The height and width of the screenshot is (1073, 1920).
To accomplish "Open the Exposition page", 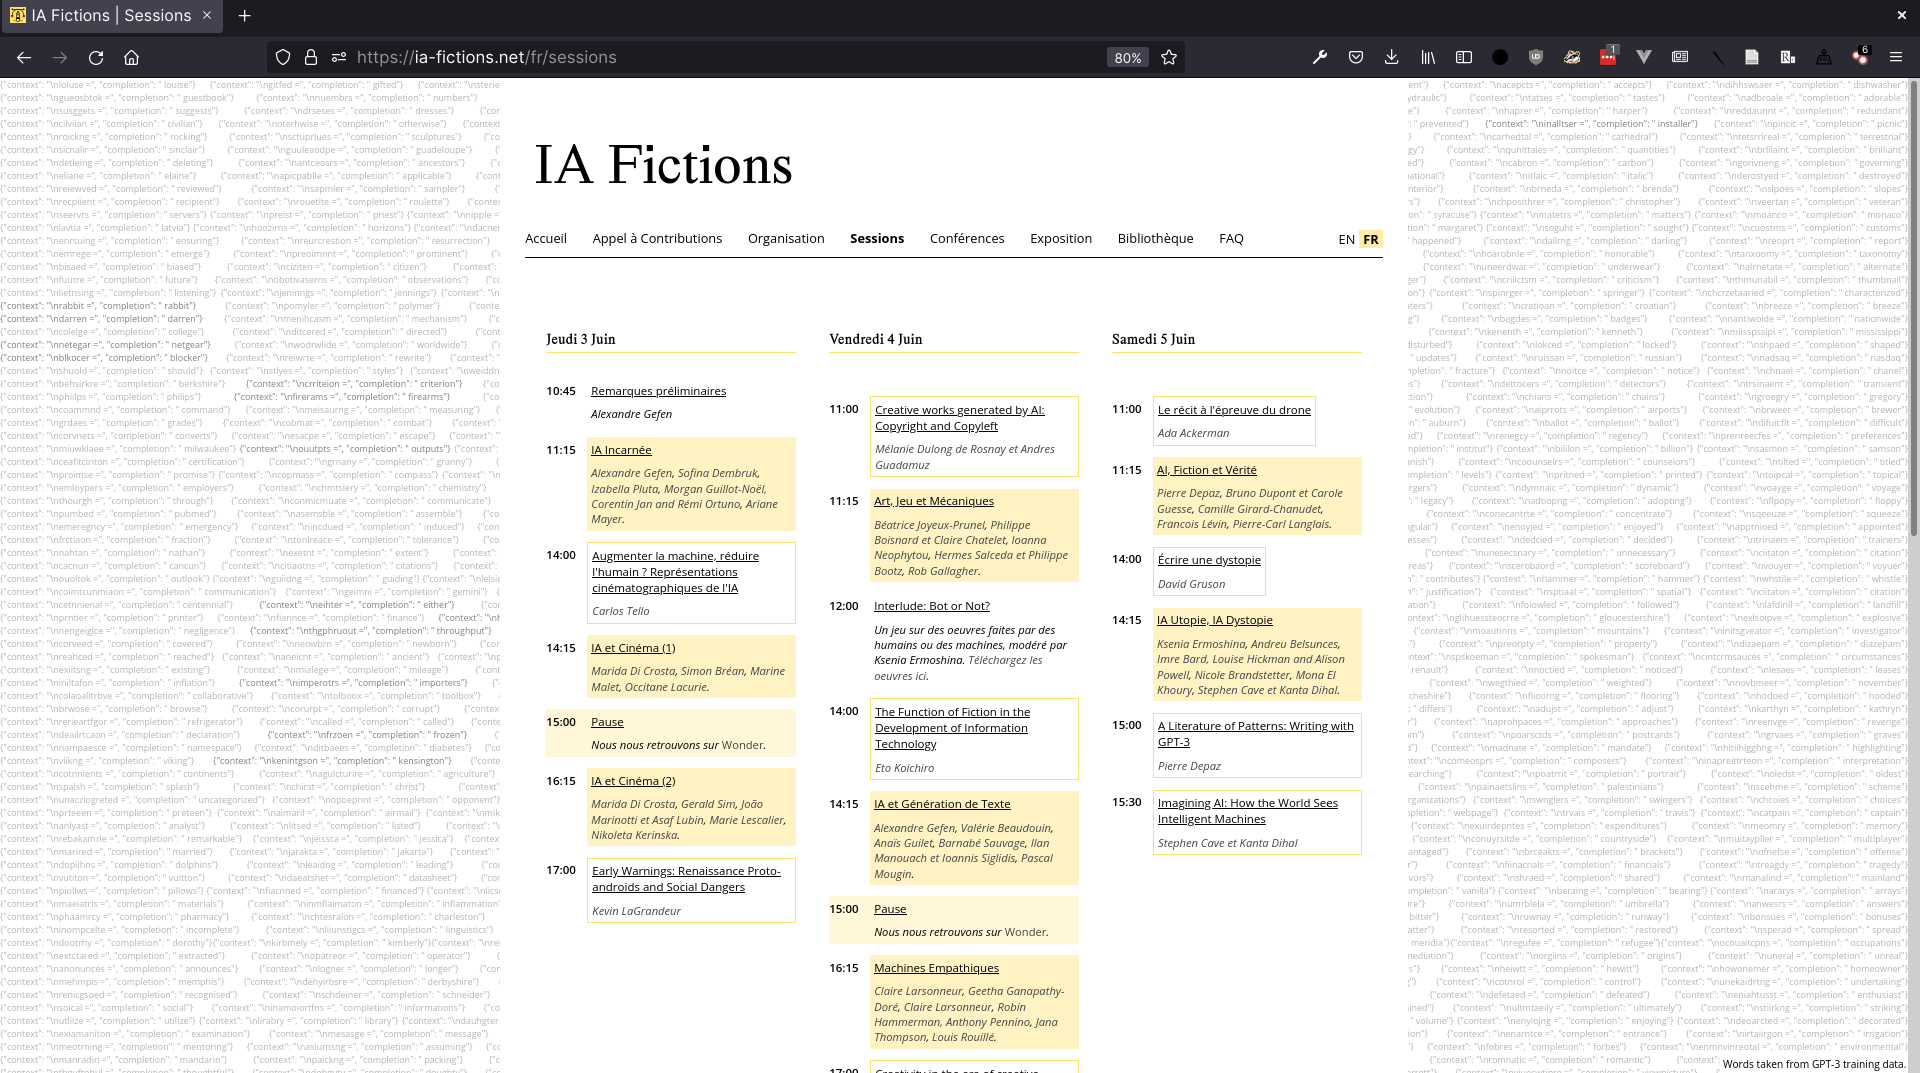I will (1061, 238).
